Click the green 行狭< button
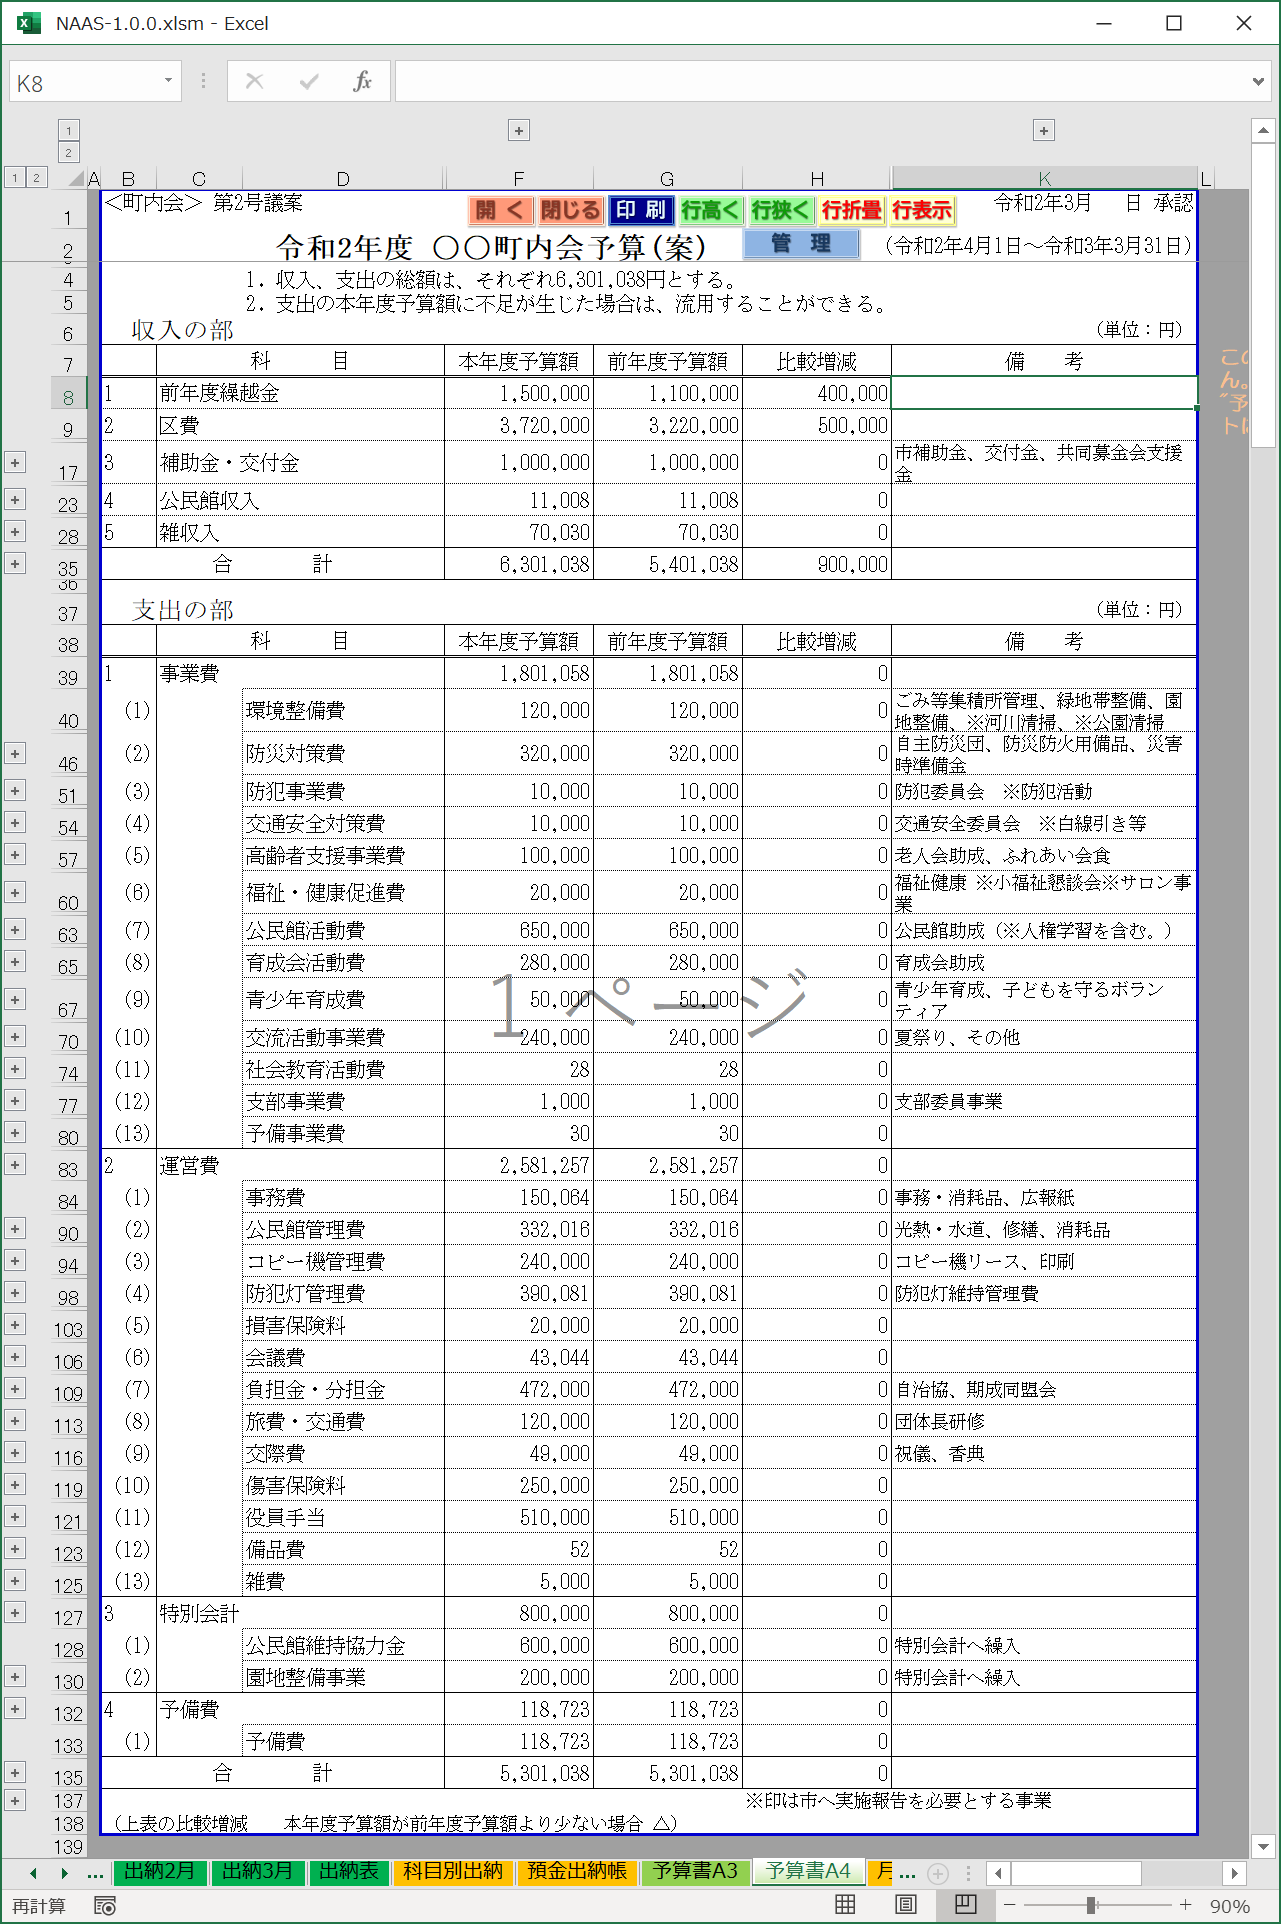 pos(781,210)
